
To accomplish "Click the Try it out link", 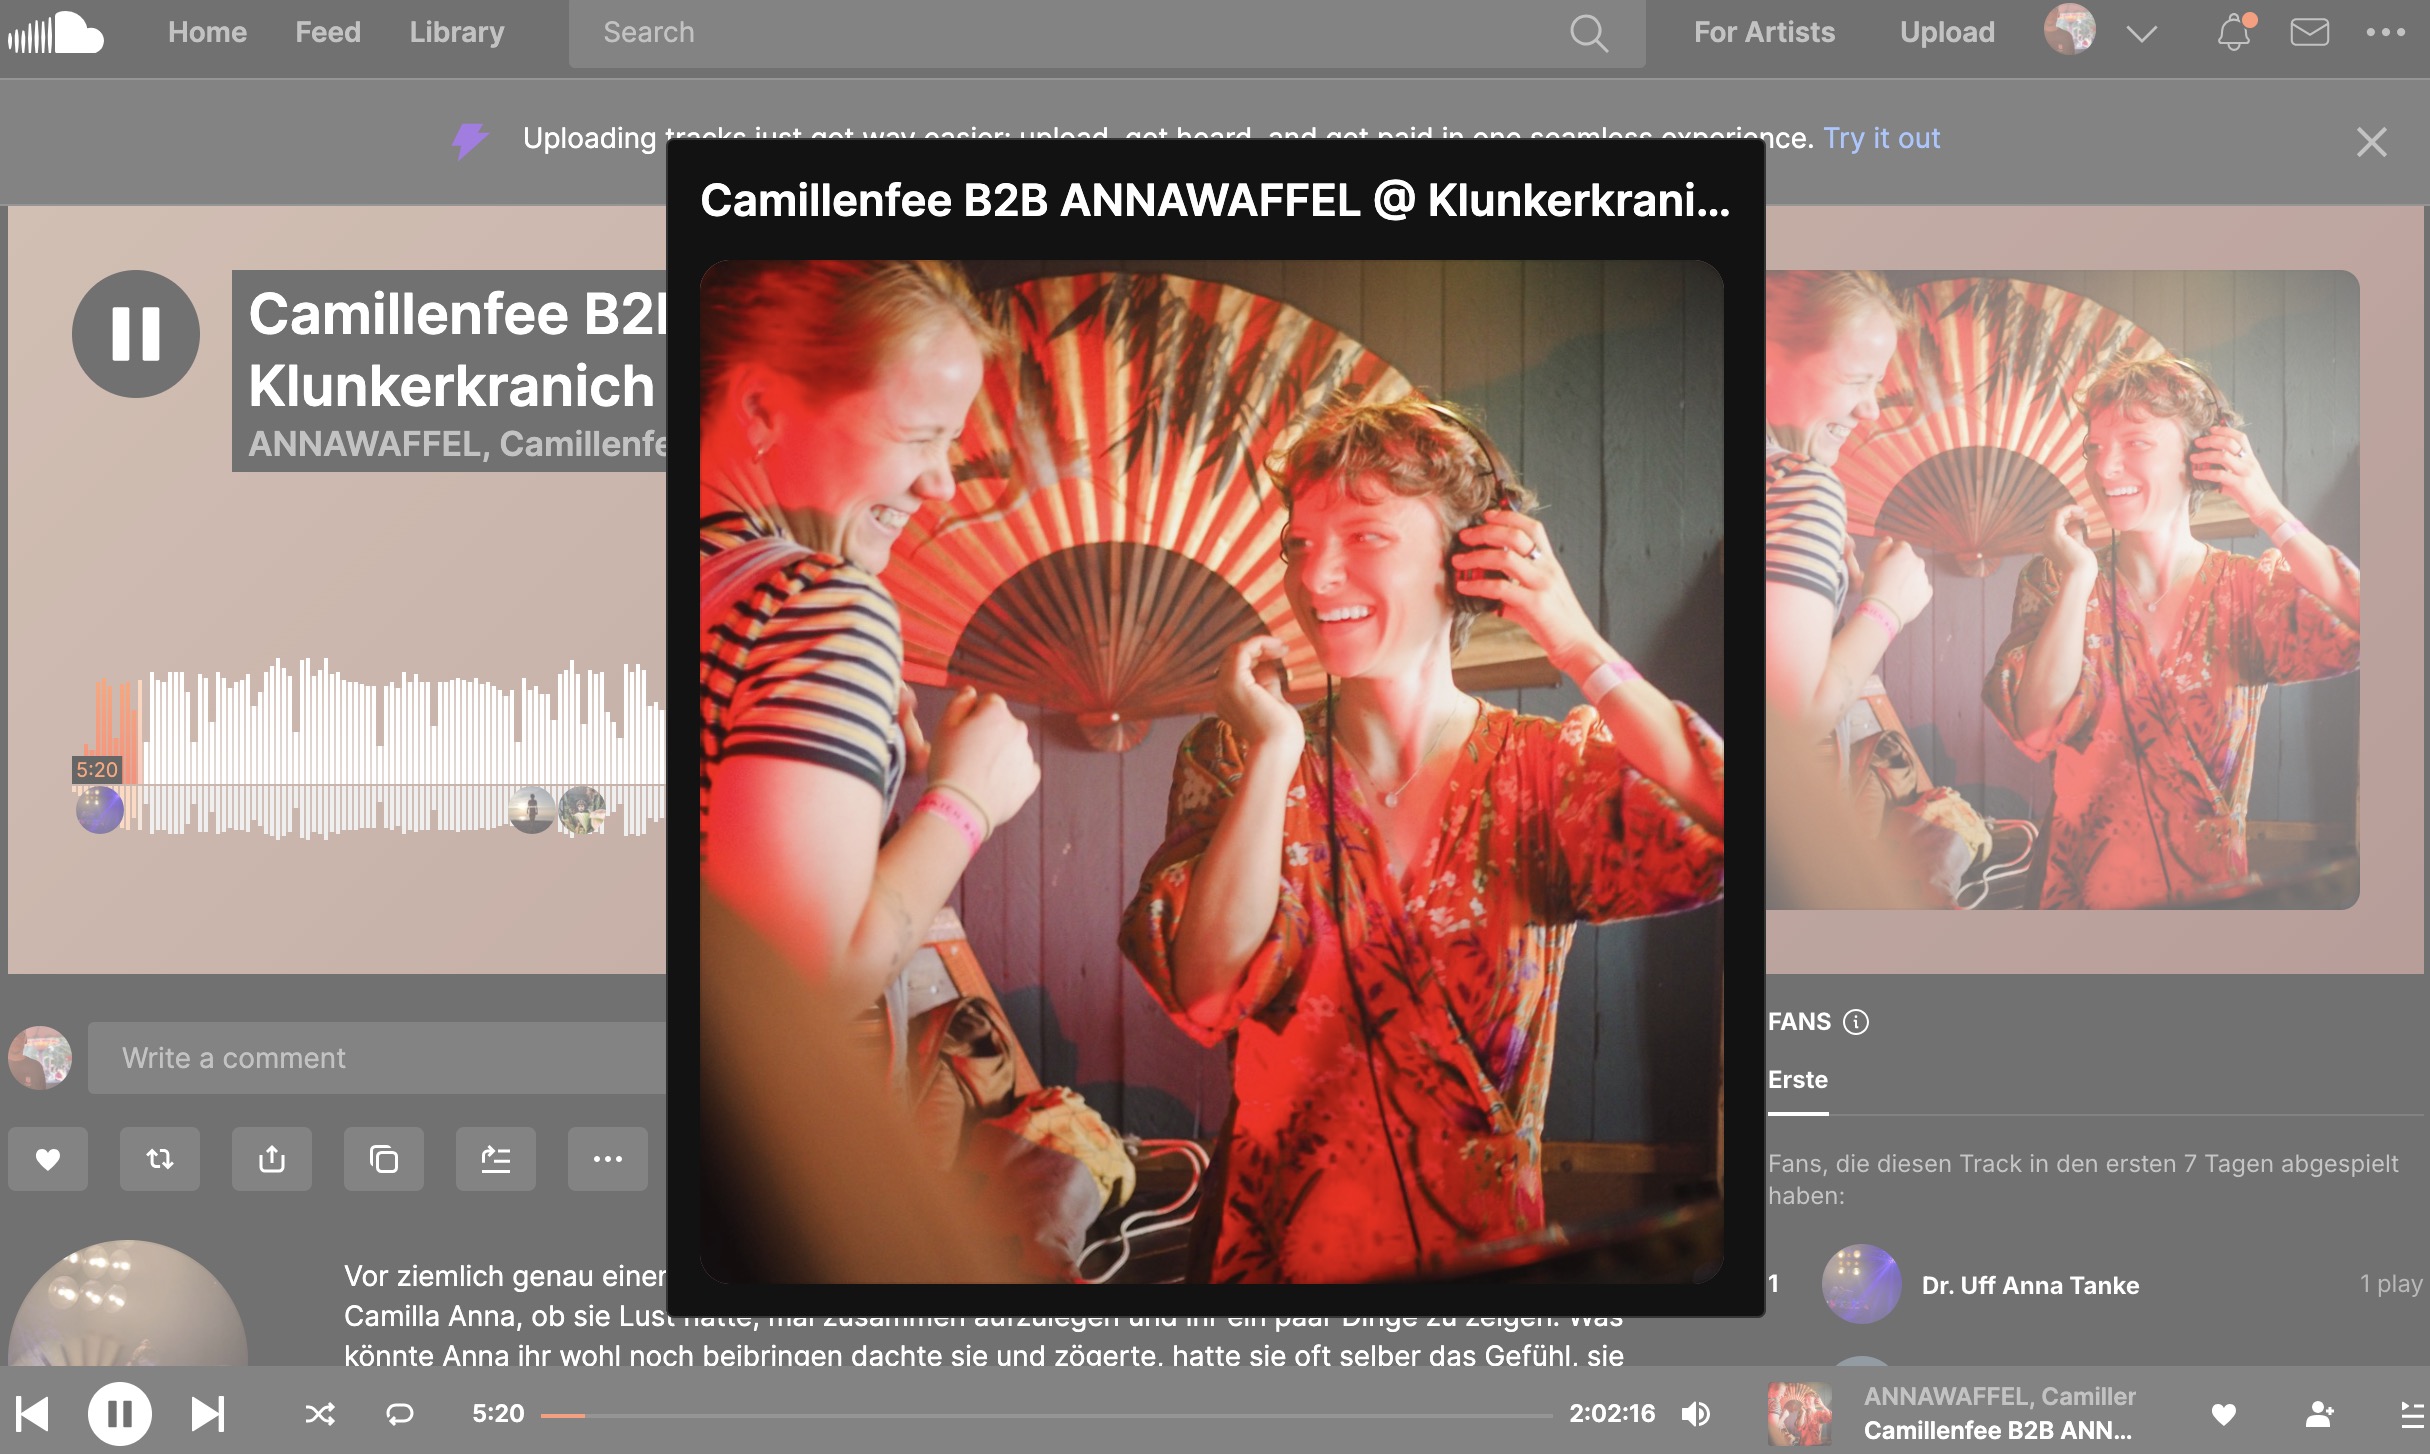I will tap(1881, 138).
